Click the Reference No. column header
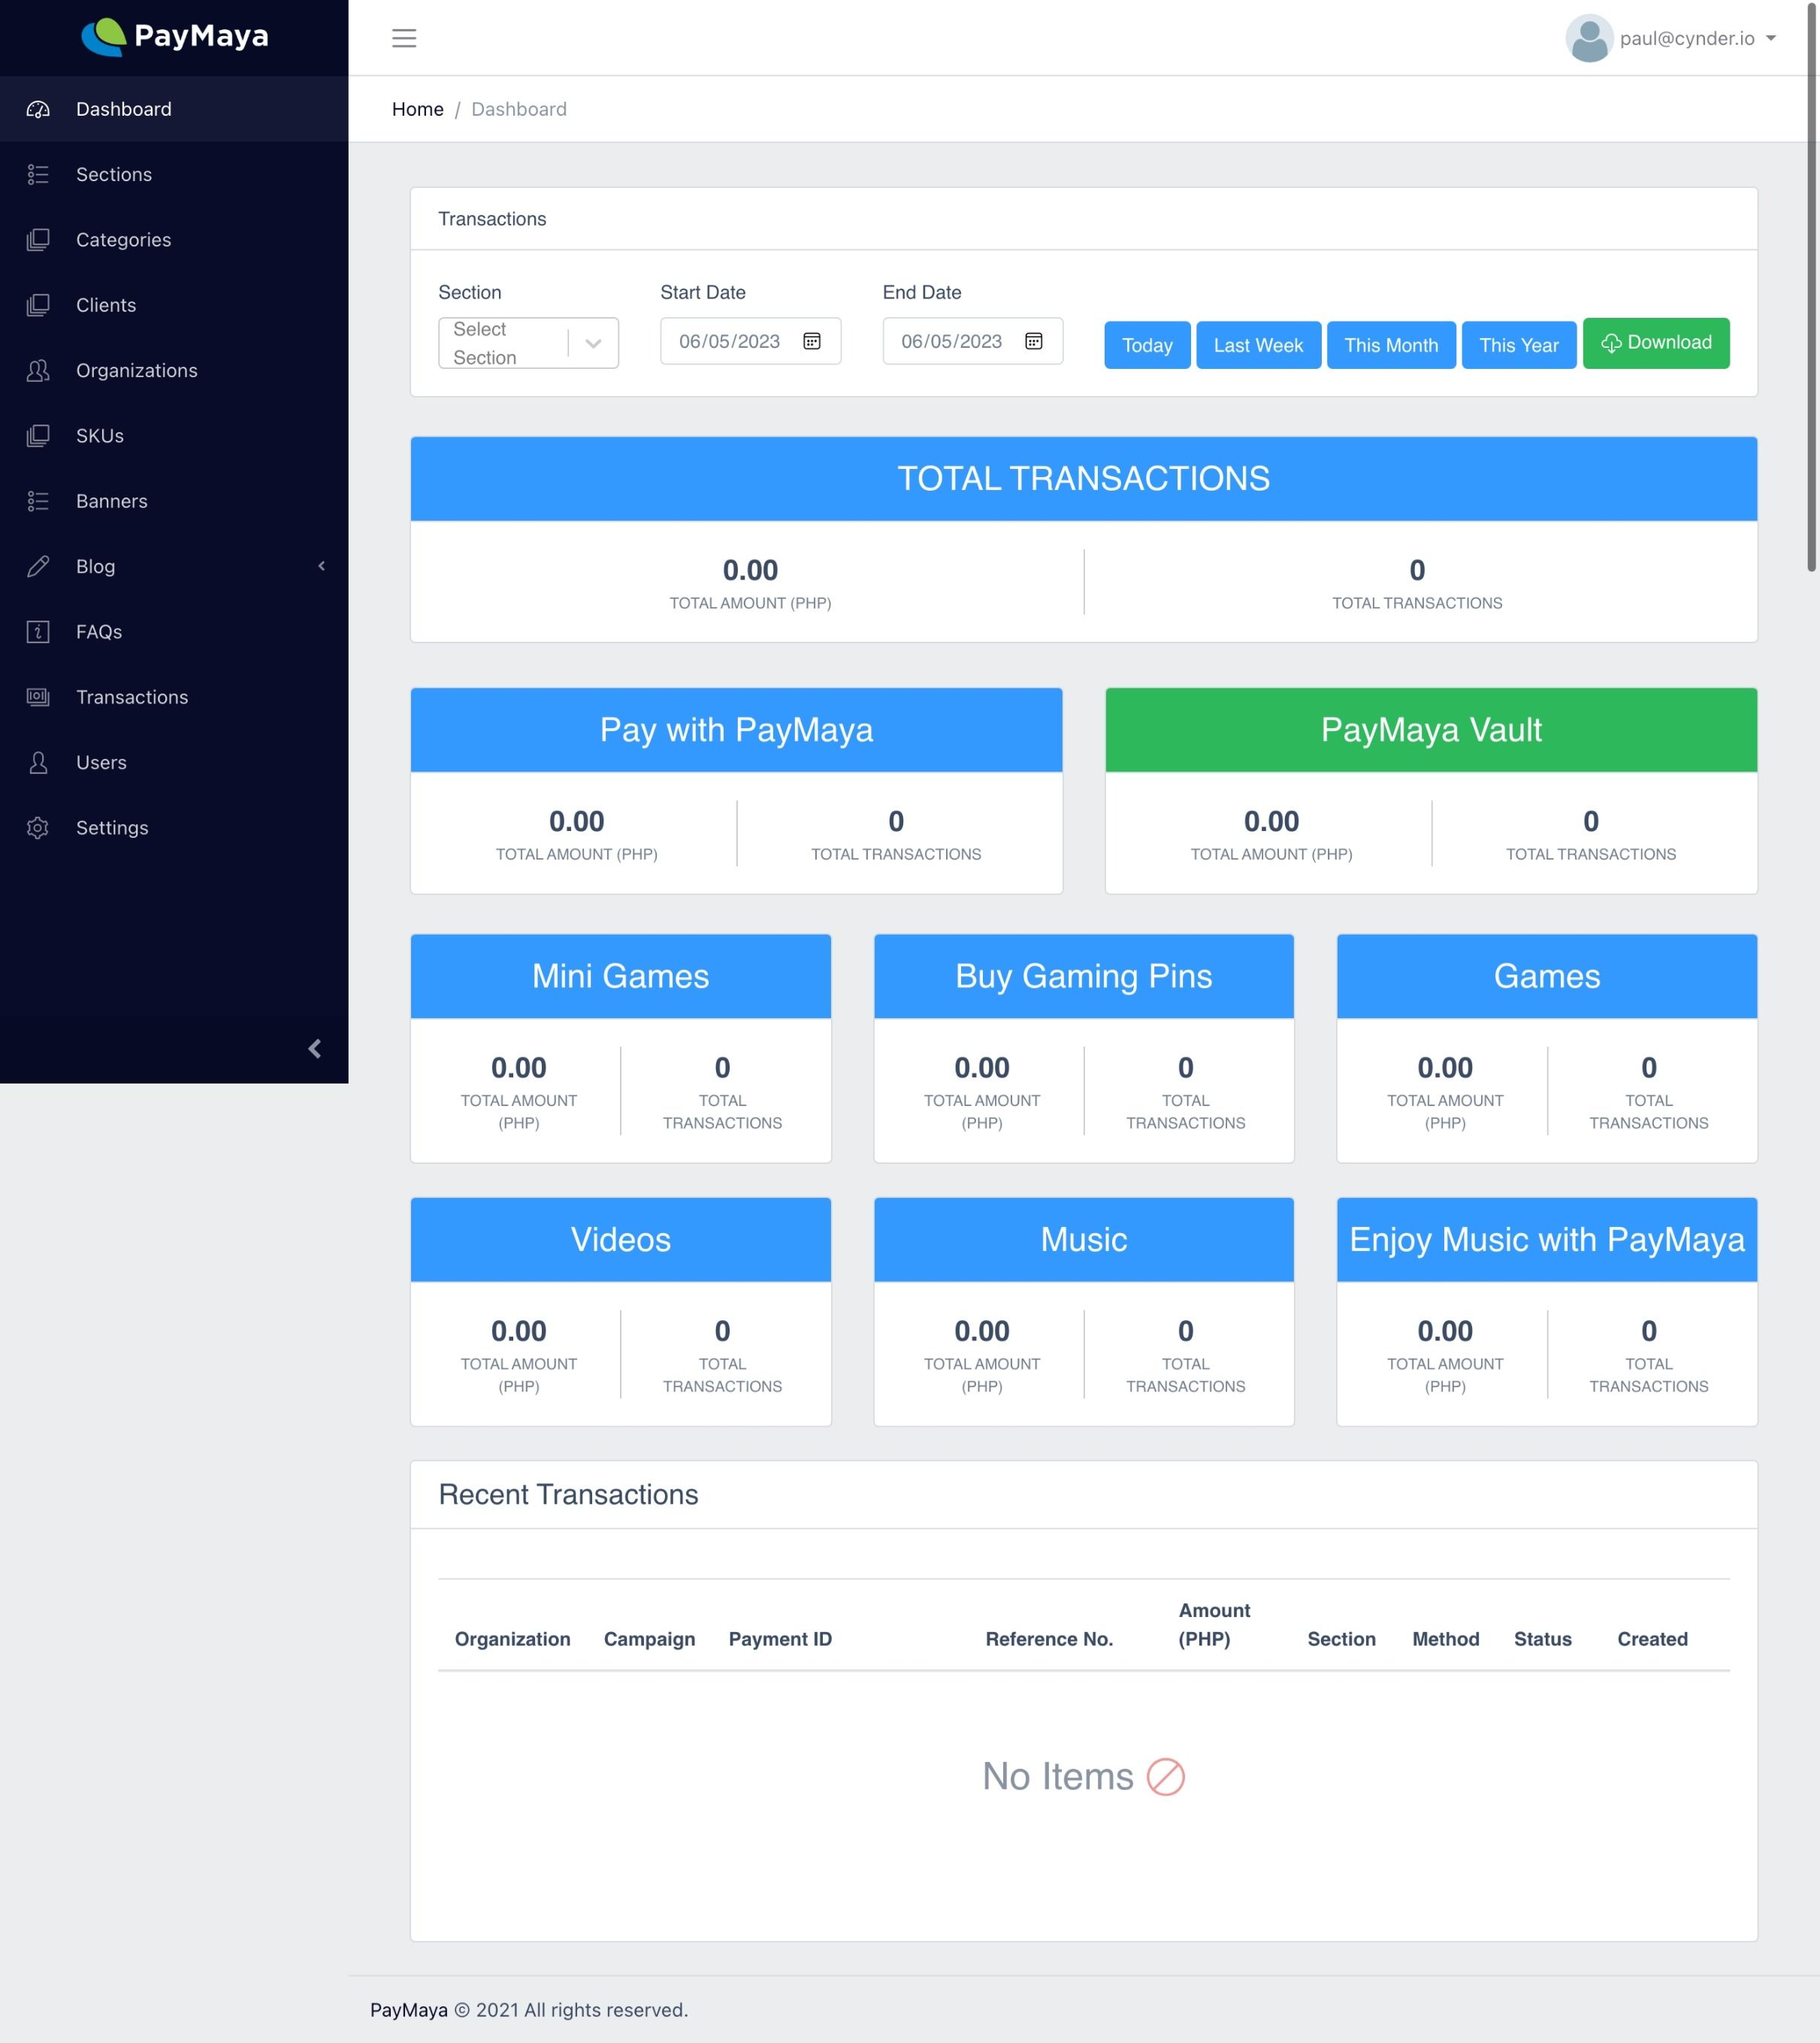The width and height of the screenshot is (1820, 2043). [1049, 1639]
